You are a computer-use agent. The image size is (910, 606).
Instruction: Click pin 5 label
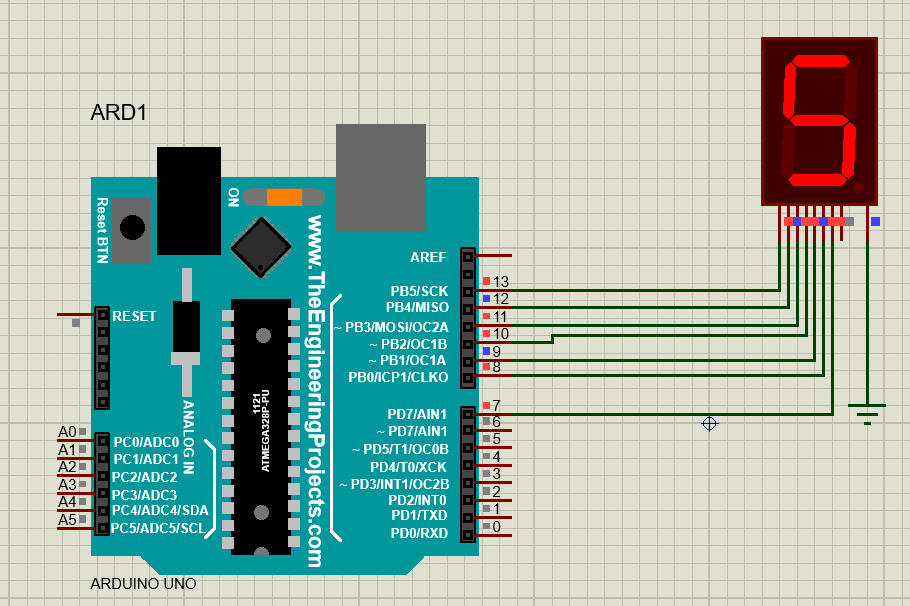(x=496, y=439)
